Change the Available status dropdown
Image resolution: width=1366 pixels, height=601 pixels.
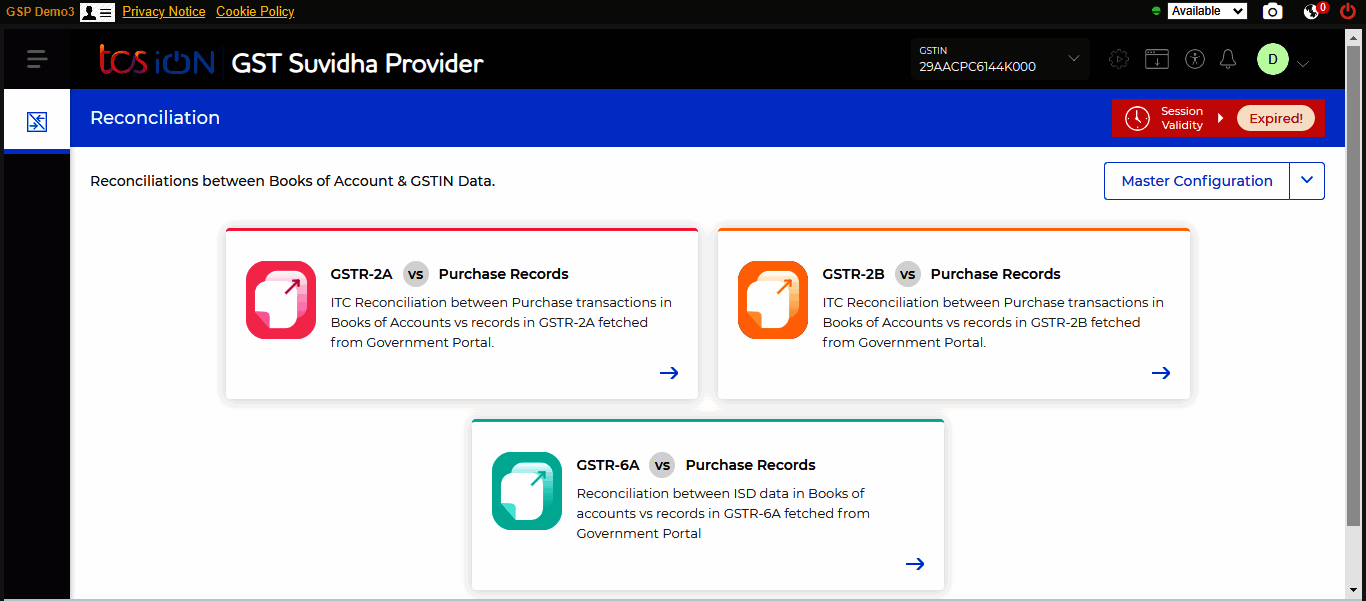1207,11
